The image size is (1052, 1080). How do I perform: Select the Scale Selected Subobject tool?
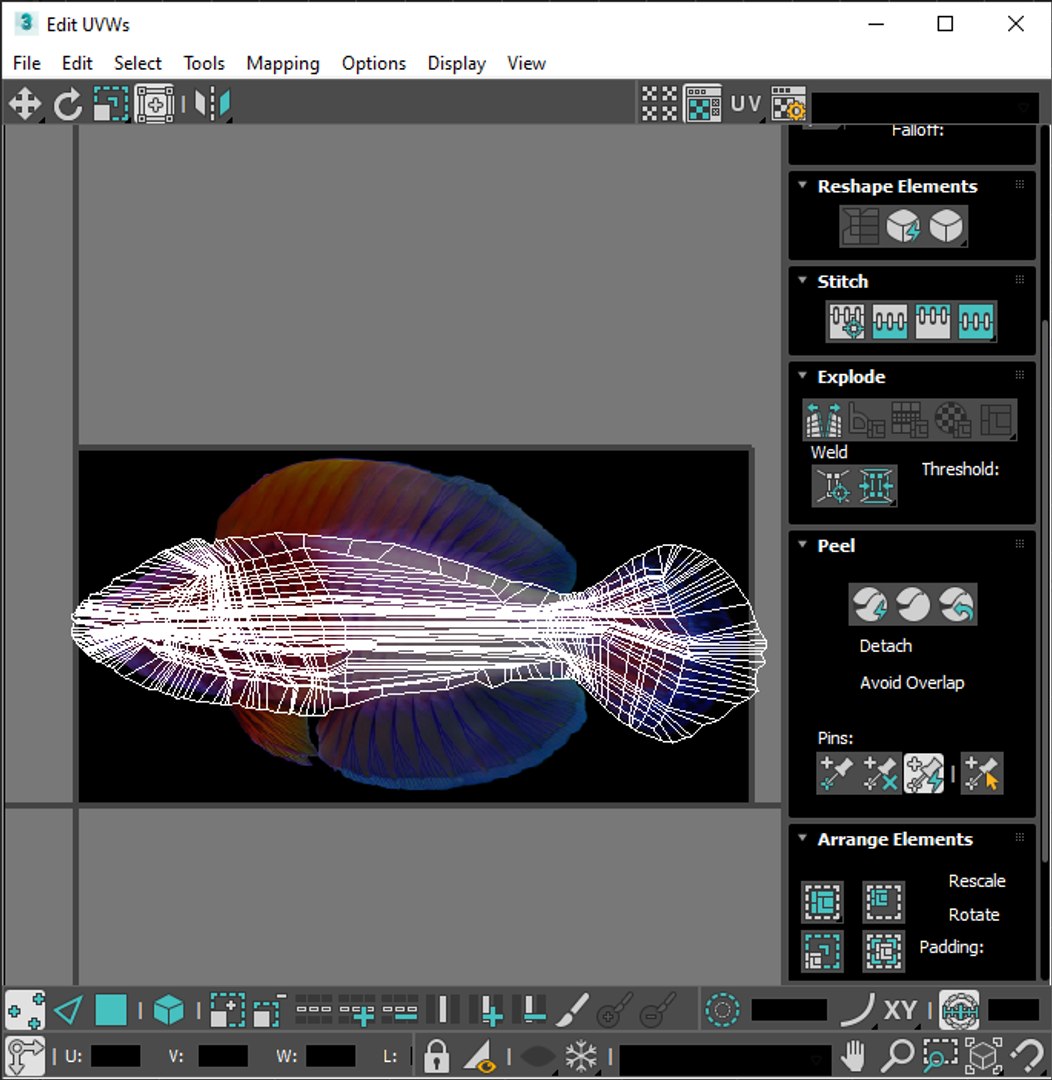[111, 105]
